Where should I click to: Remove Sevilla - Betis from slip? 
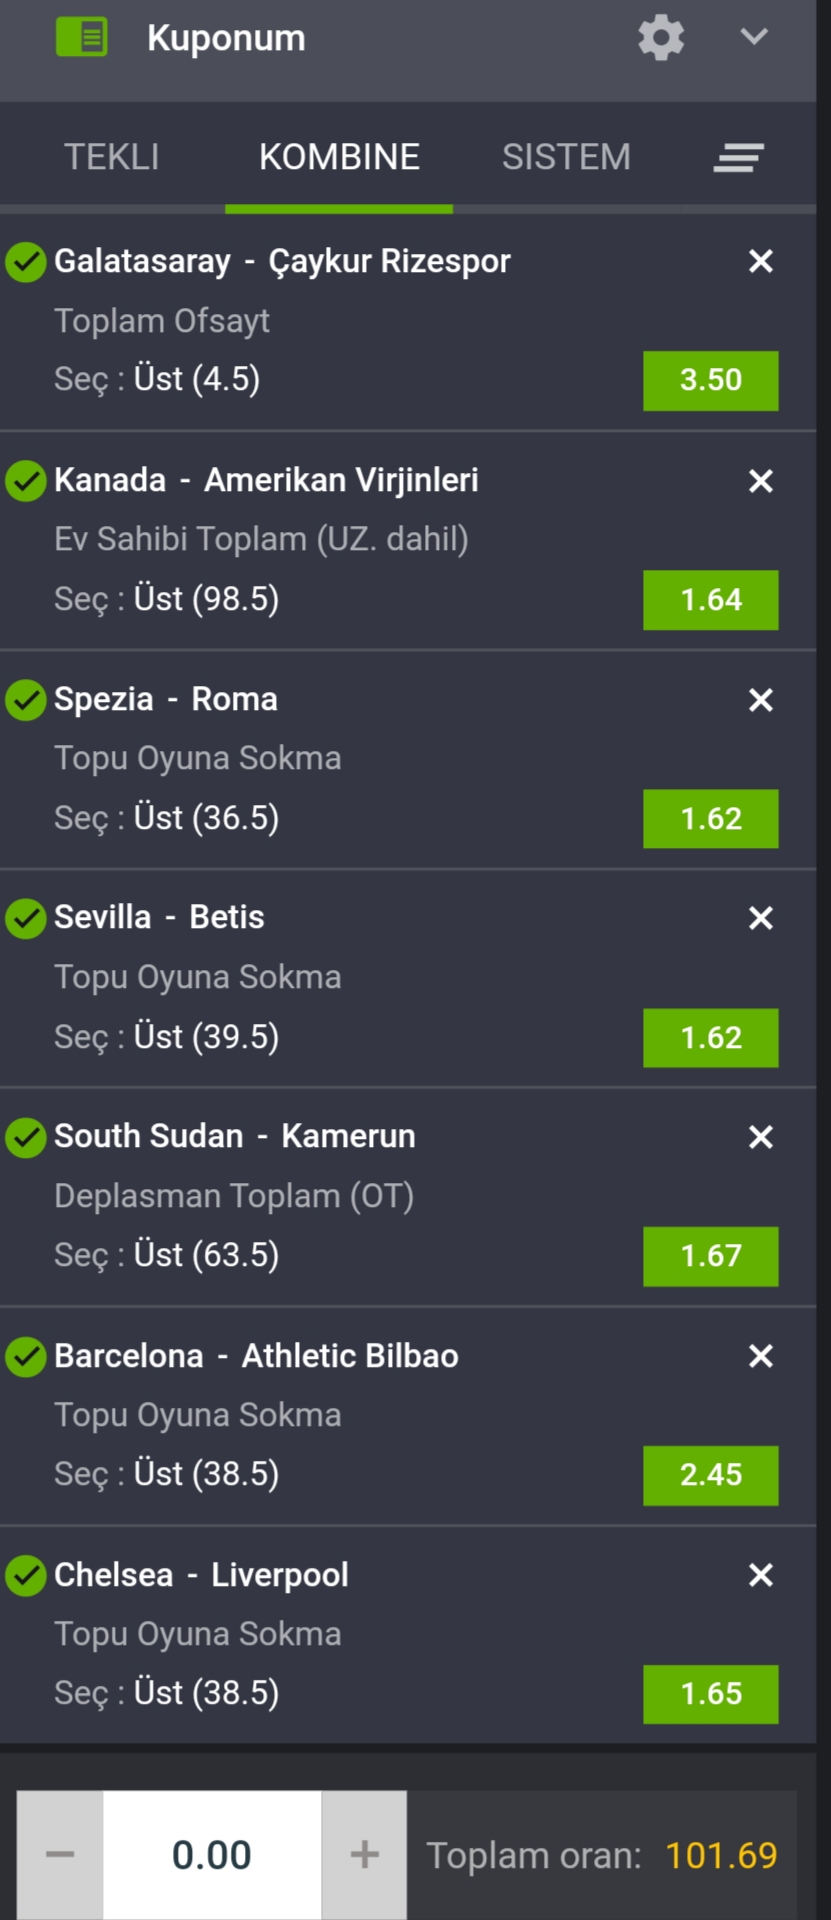click(761, 918)
